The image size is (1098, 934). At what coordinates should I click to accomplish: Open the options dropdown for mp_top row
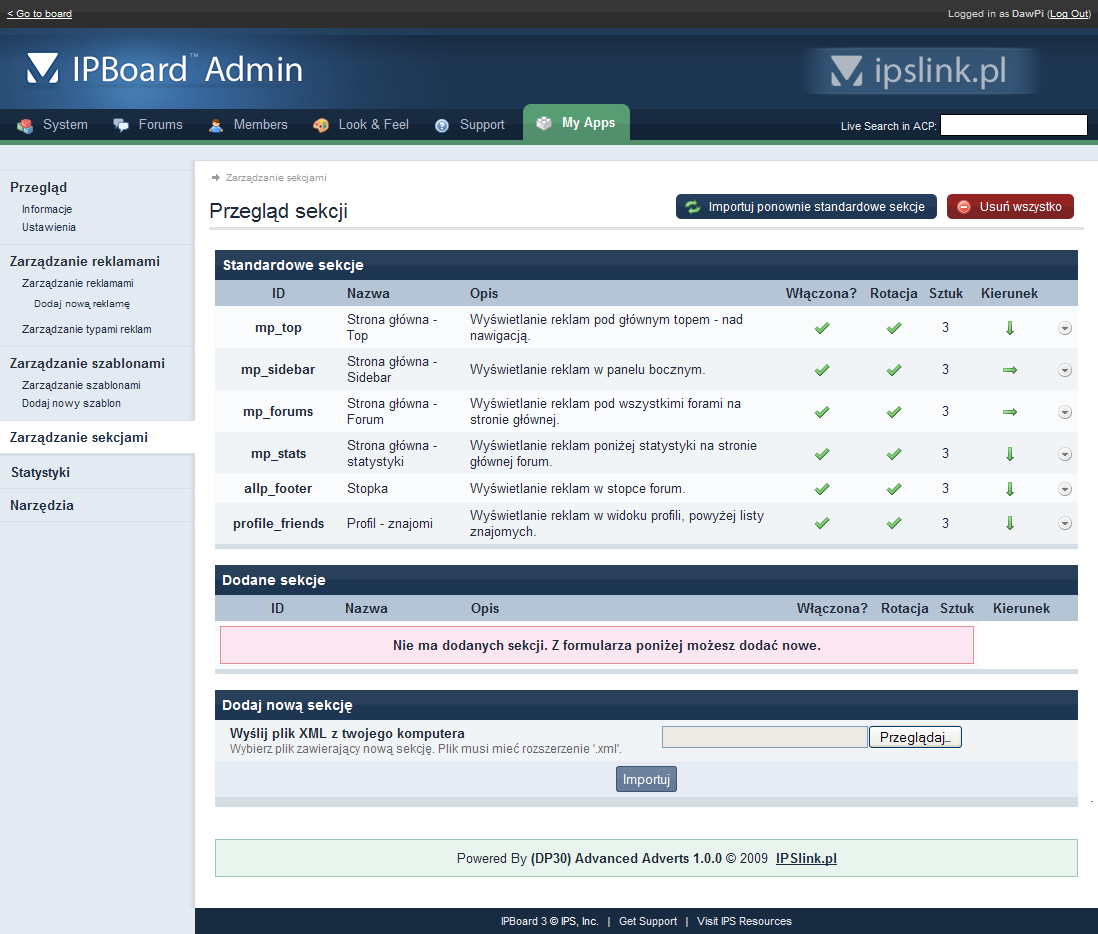[x=1065, y=328]
